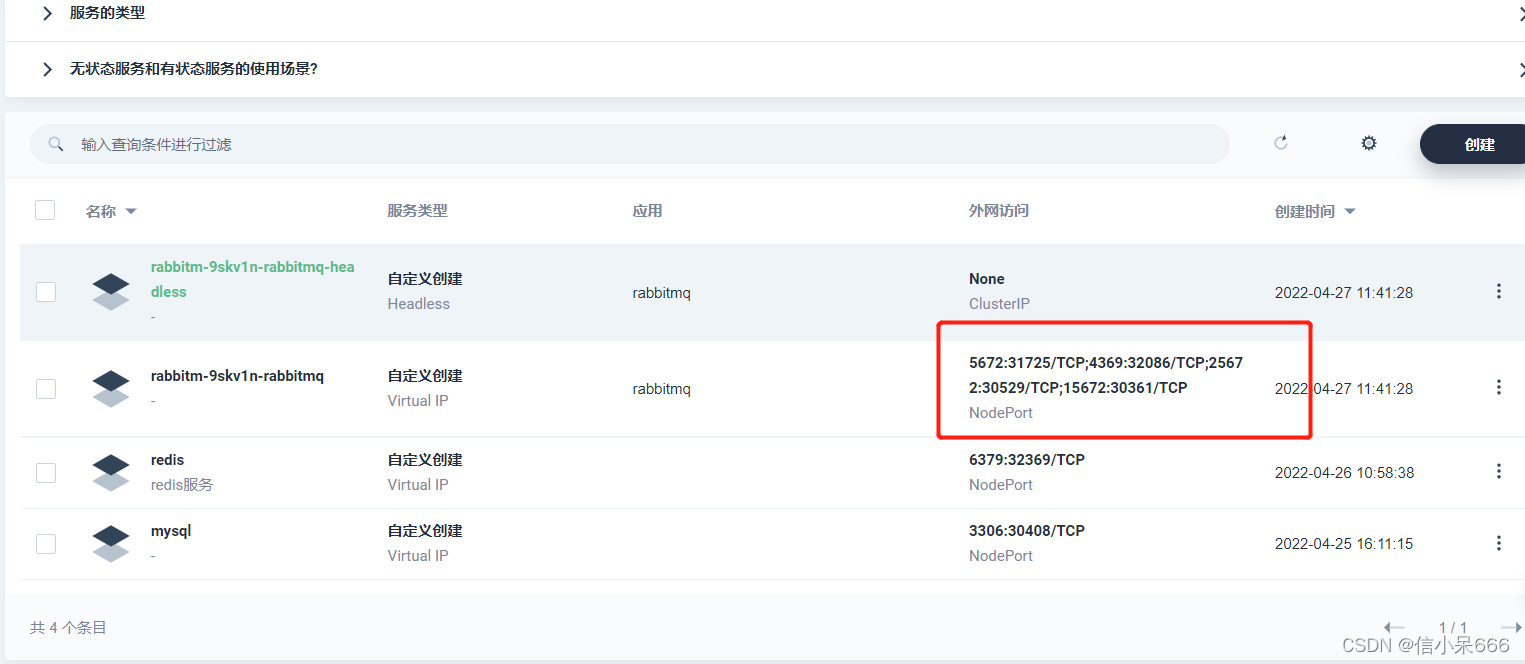Viewport: 1525px width, 664px height.
Task: Click the 6379:32369/TCP port text
Action: (1027, 460)
